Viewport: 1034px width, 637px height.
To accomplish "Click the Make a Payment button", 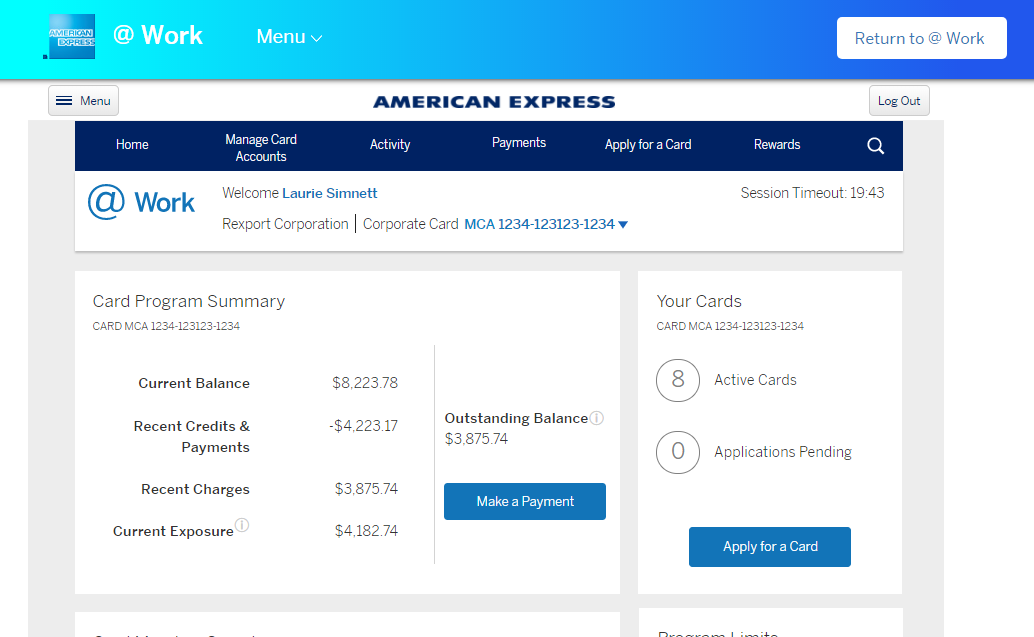I will (x=525, y=501).
